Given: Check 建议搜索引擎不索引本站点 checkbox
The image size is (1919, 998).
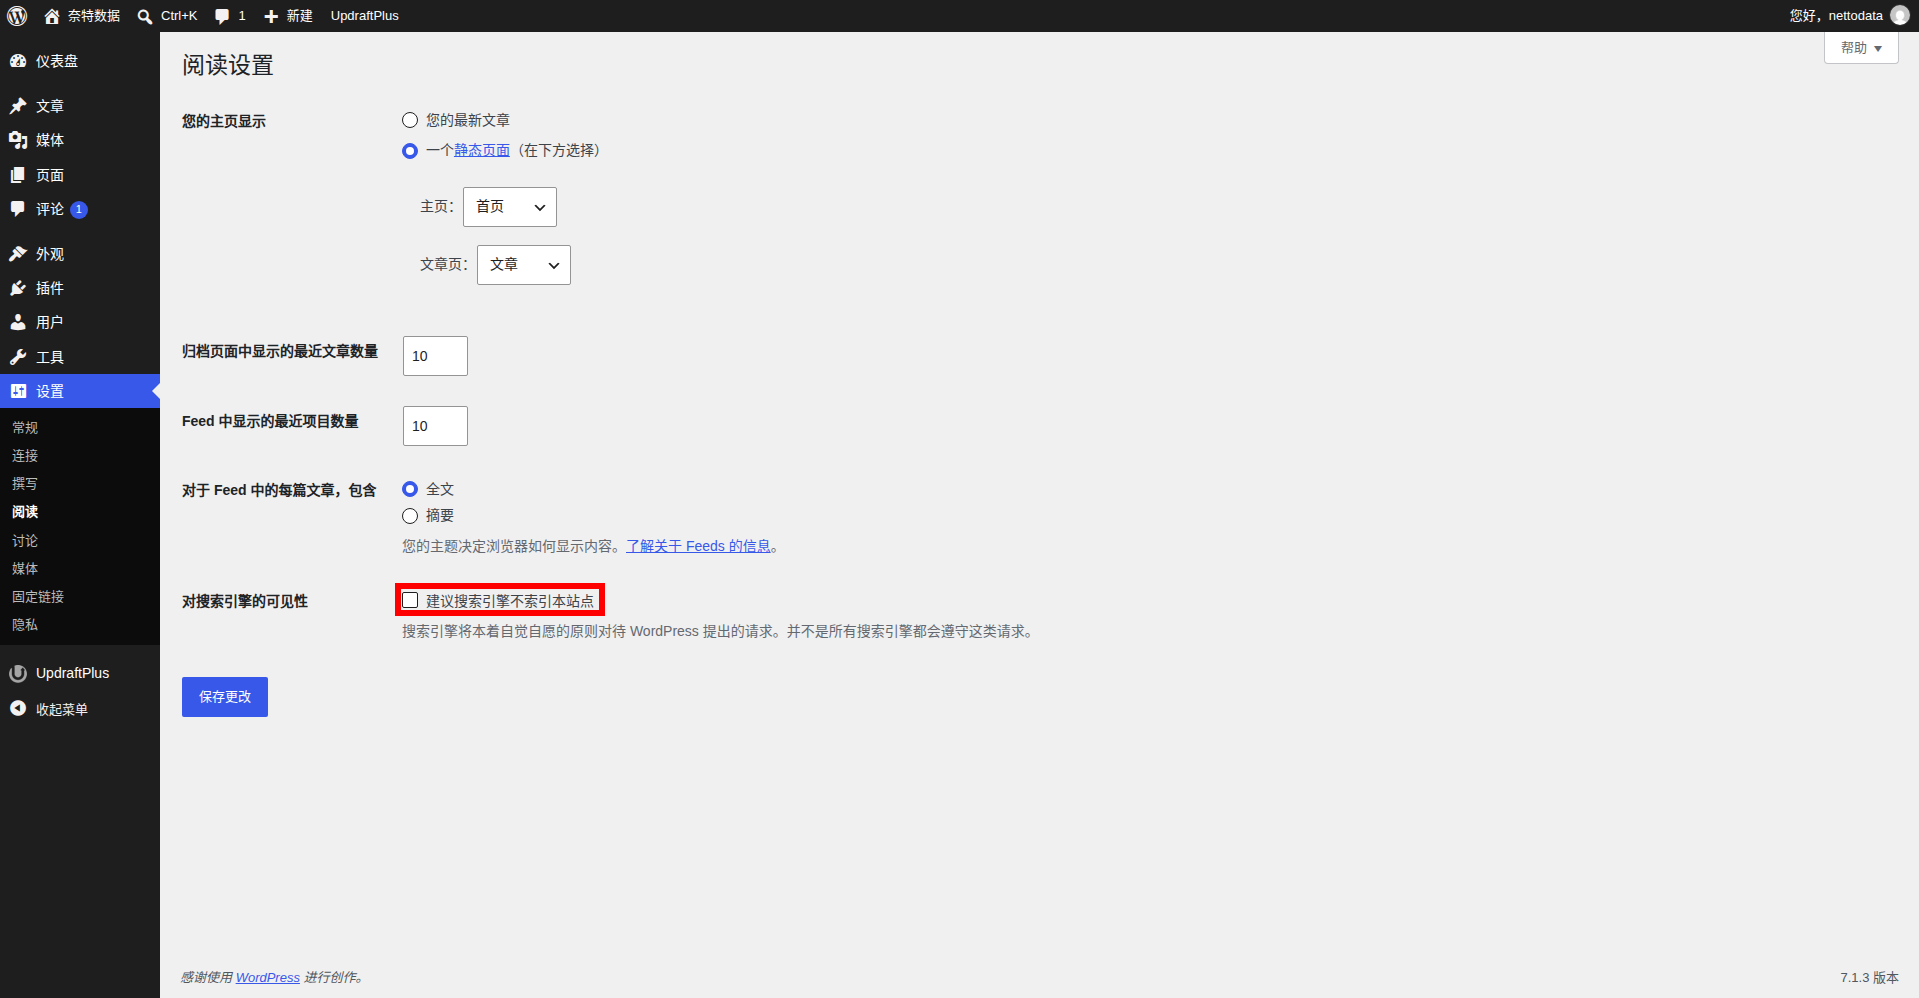Looking at the screenshot, I should coord(410,600).
